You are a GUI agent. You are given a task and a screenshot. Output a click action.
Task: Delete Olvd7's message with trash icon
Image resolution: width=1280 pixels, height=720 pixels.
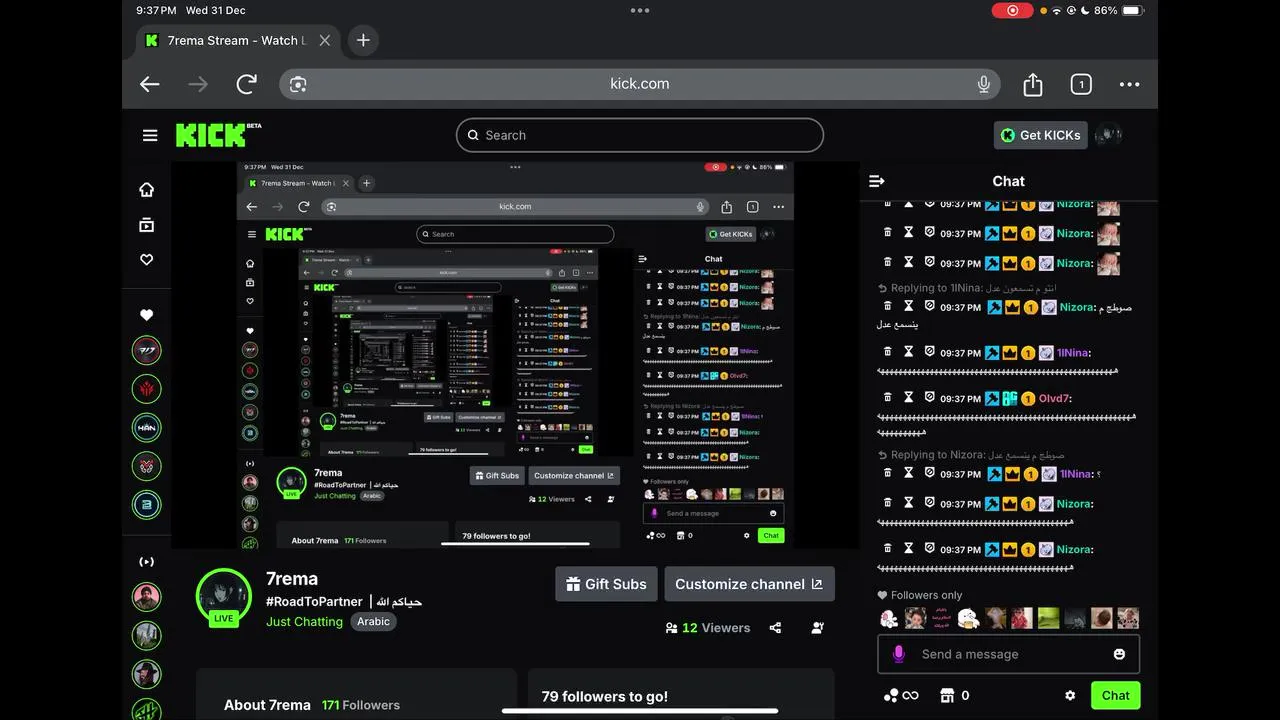click(887, 397)
